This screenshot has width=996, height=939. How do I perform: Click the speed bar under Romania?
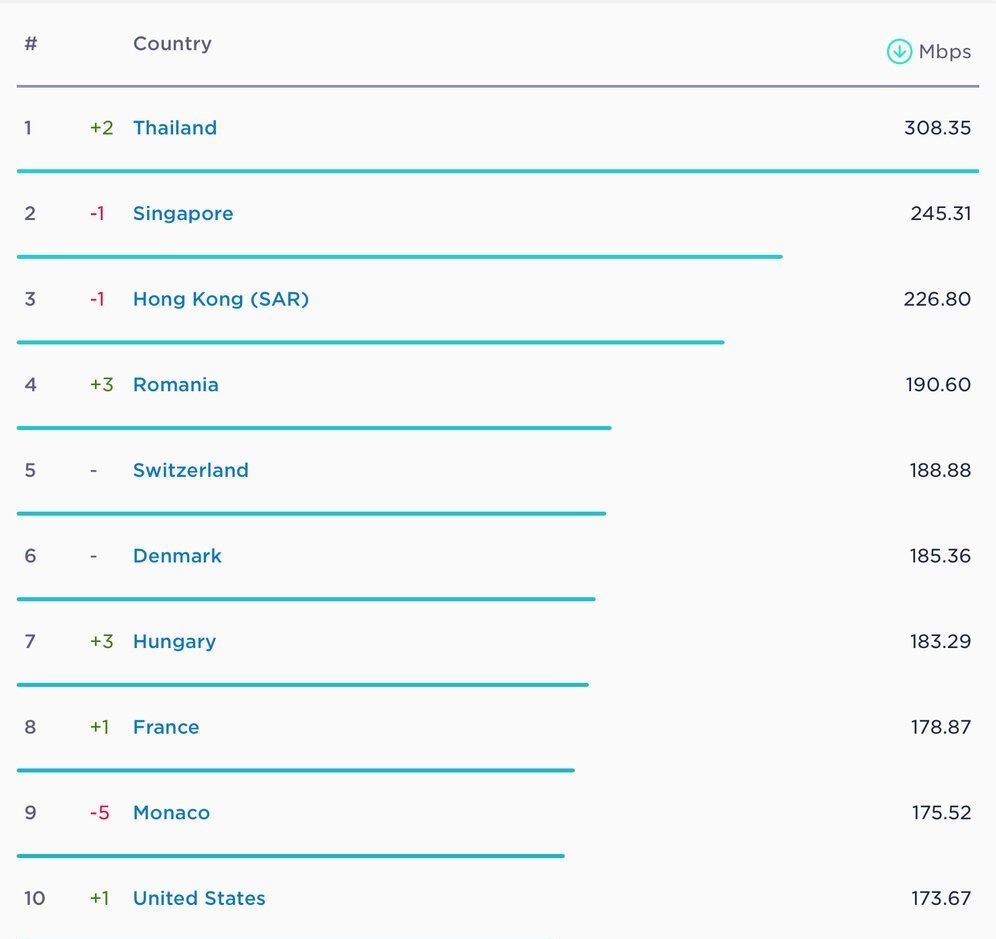tap(314, 428)
